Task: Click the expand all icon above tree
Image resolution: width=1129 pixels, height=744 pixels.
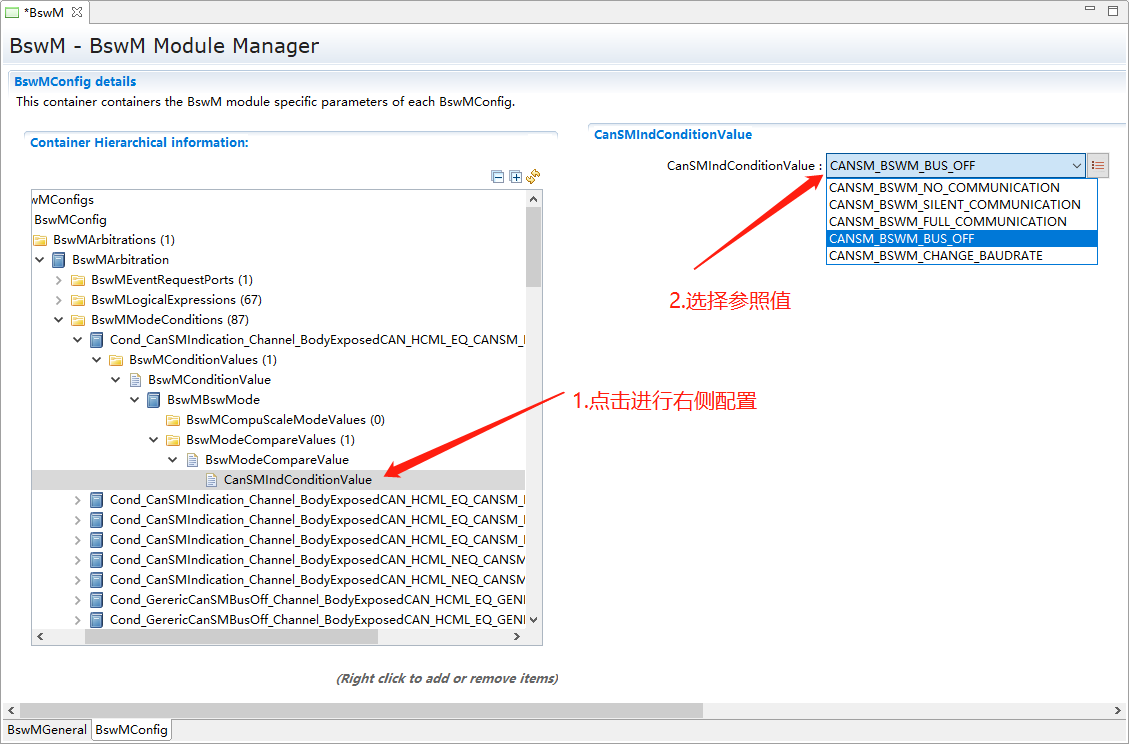Action: click(516, 177)
